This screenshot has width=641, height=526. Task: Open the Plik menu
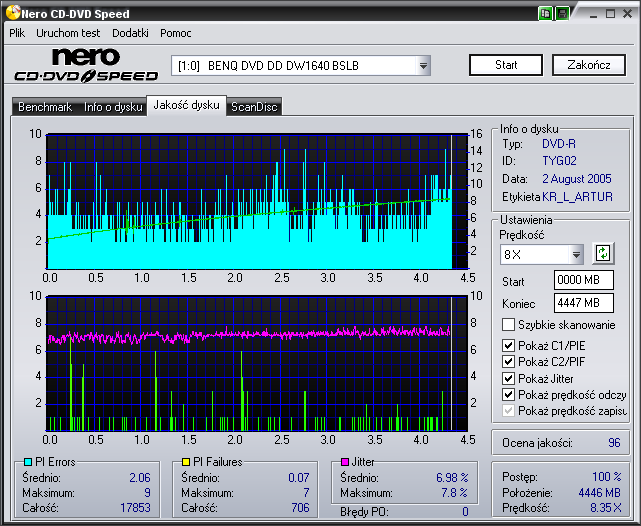(17, 33)
